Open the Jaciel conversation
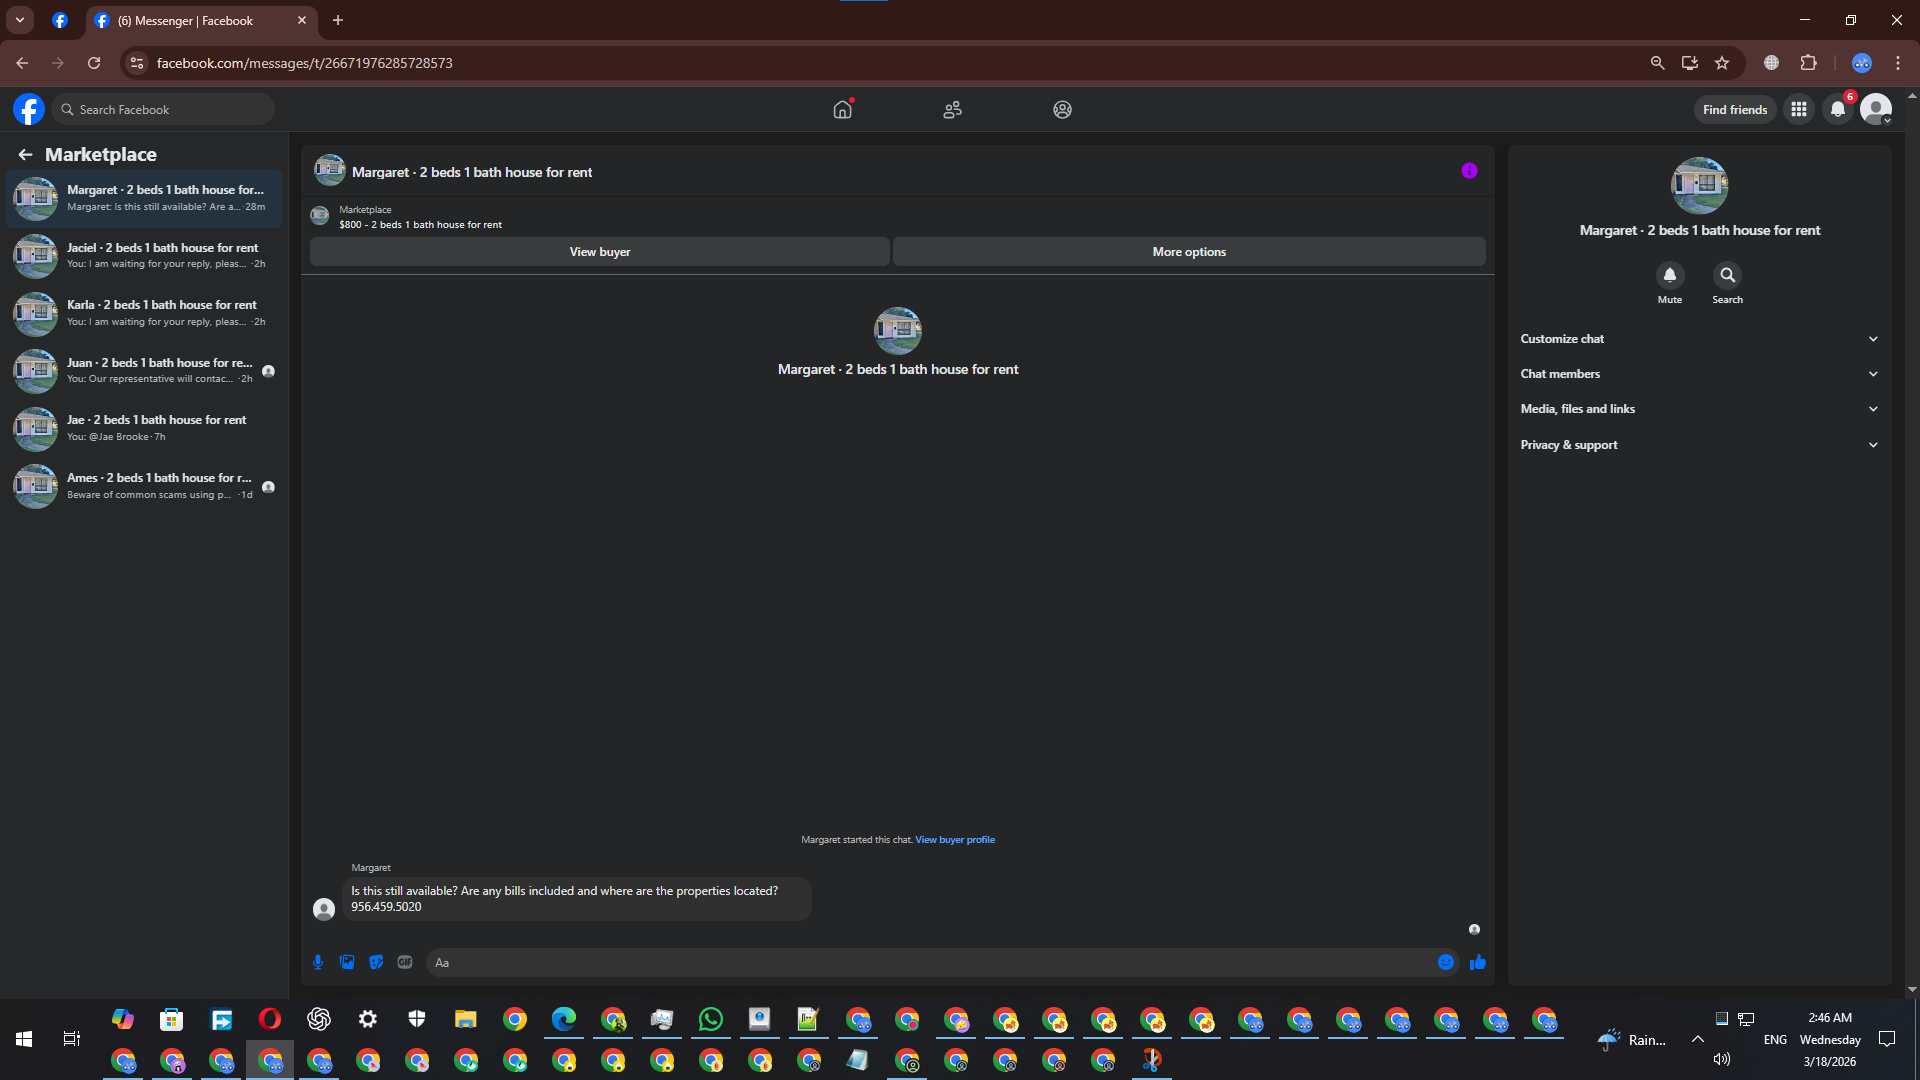Screen dimensions: 1920x1080 point(145,256)
